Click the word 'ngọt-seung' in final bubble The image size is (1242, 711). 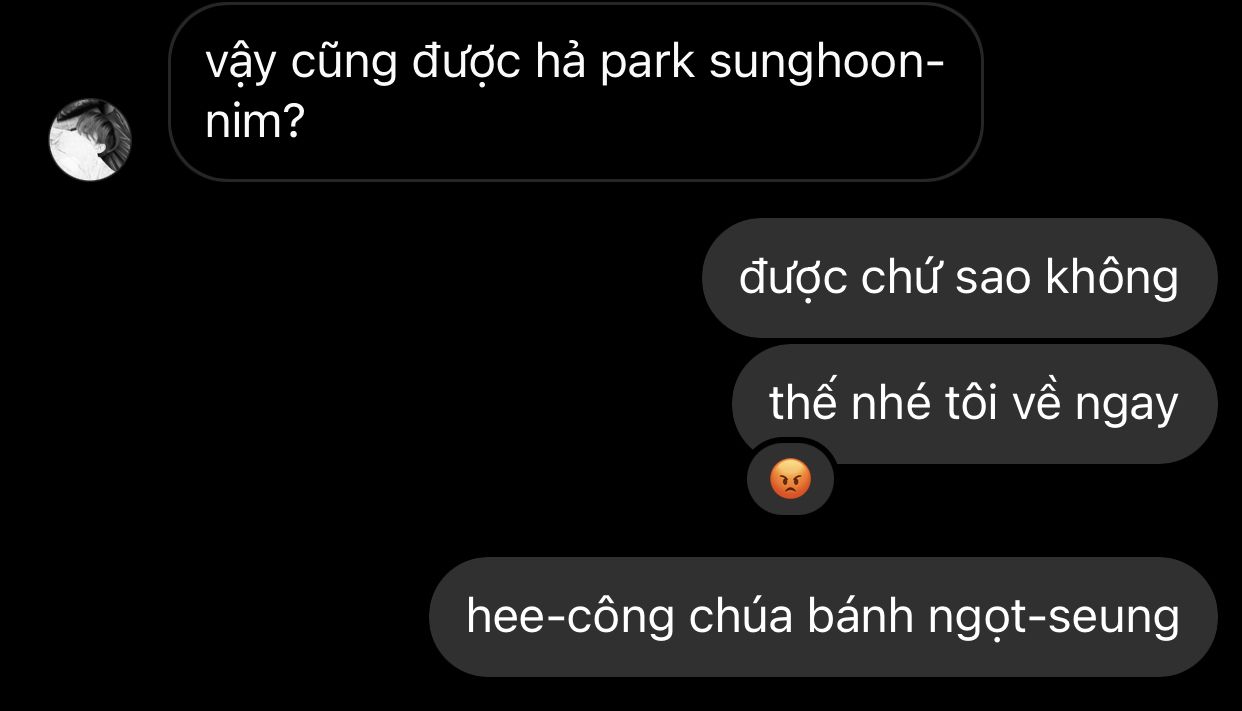click(1054, 618)
